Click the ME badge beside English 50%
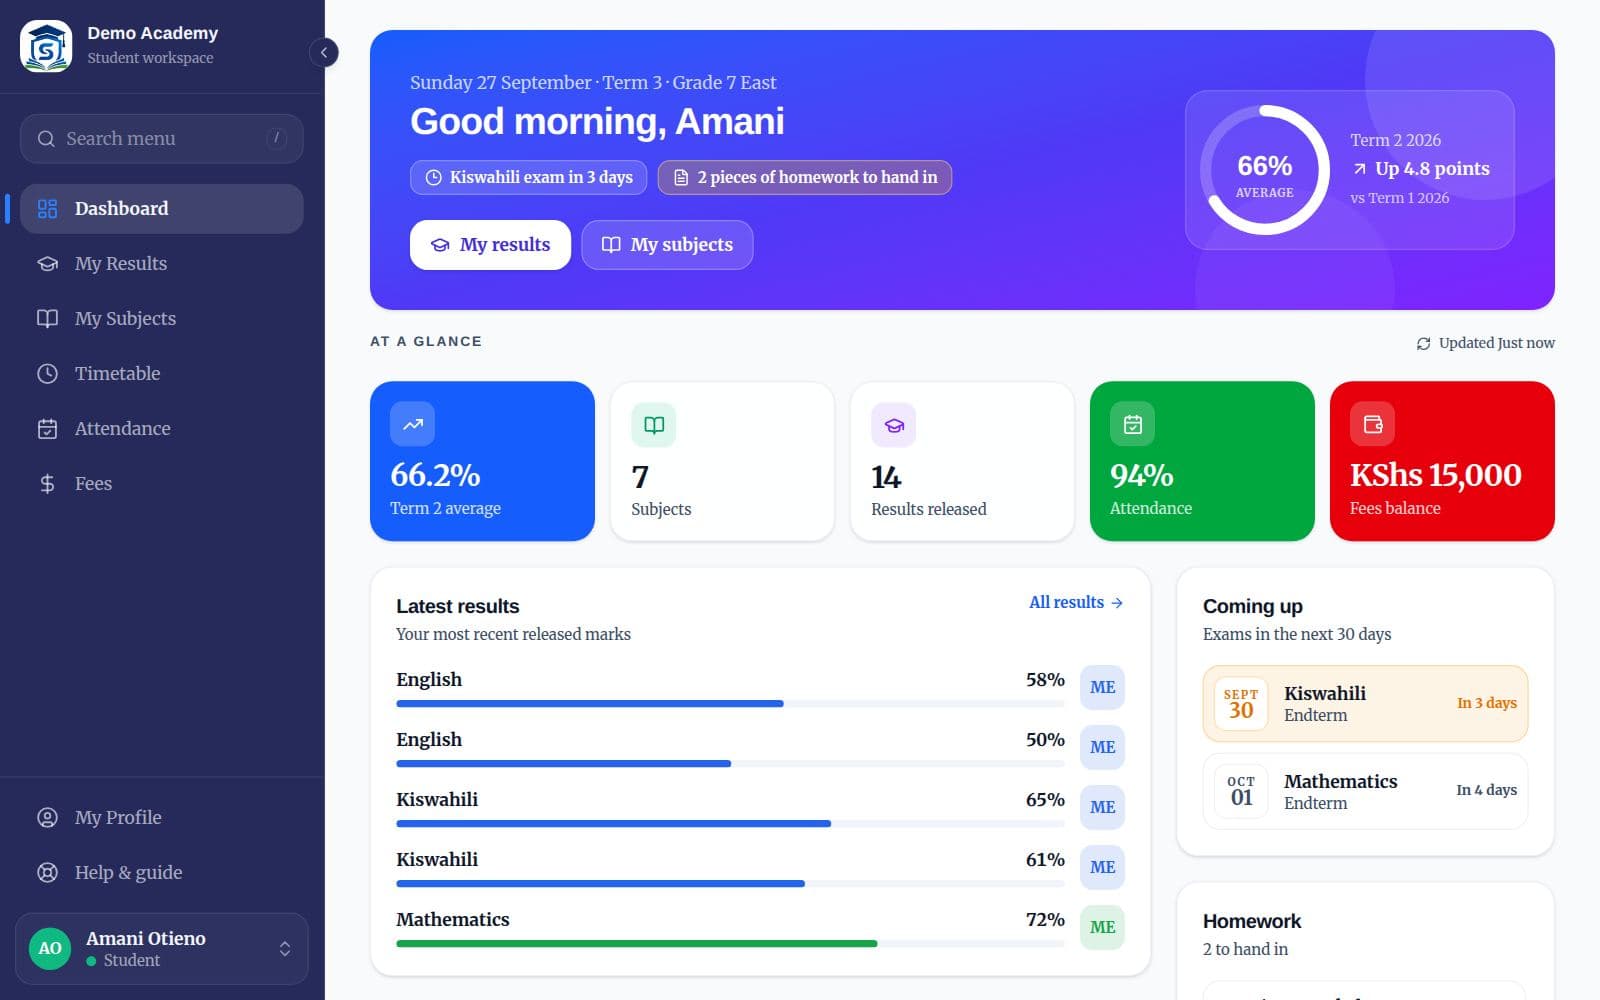The width and height of the screenshot is (1600, 1000). [x=1102, y=748]
